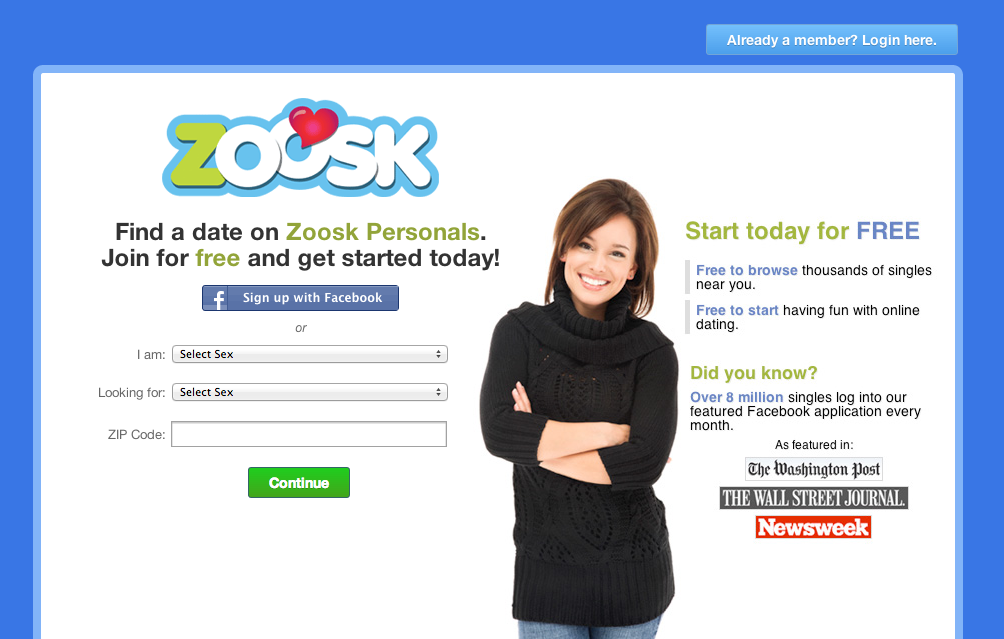Click the arrows on 'I am' dropdown
Image resolution: width=1004 pixels, height=639 pixels.
tap(439, 354)
